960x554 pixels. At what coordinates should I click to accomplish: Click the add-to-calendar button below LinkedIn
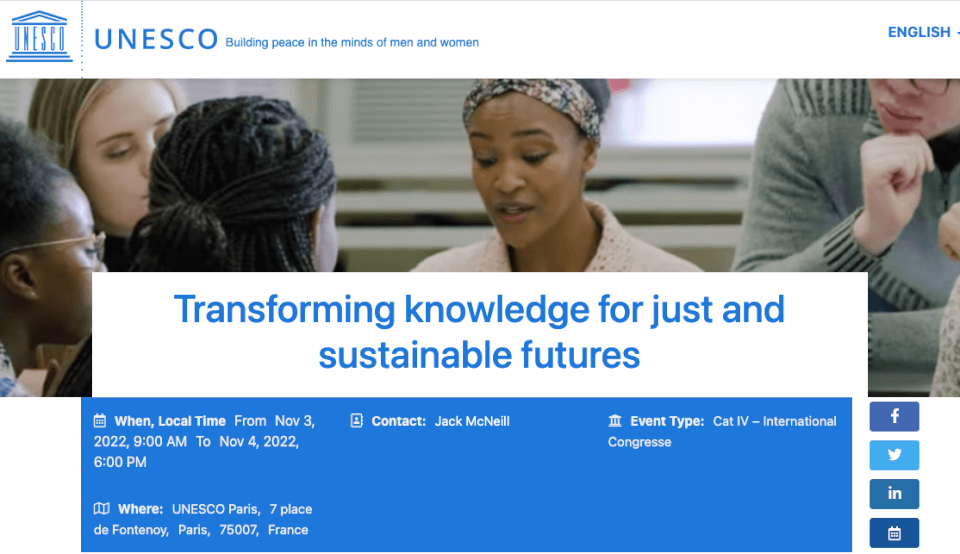(894, 533)
